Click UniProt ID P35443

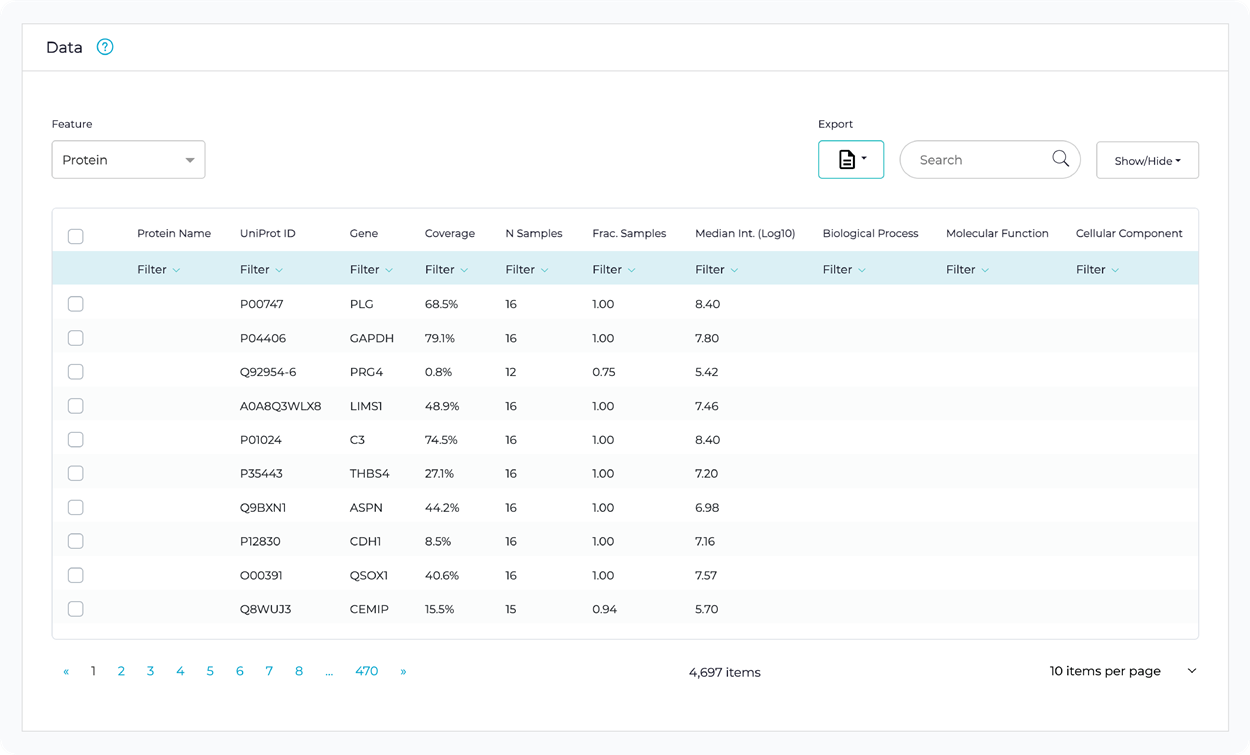(x=262, y=474)
